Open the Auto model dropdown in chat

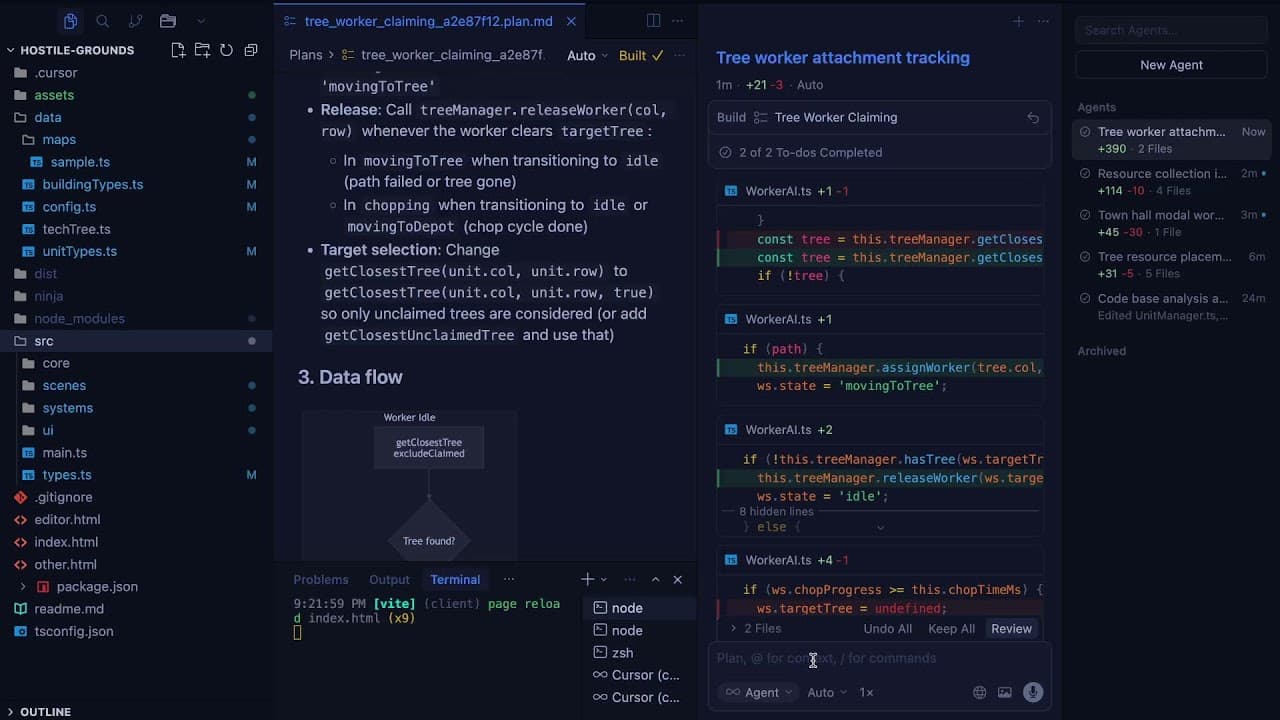[824, 692]
